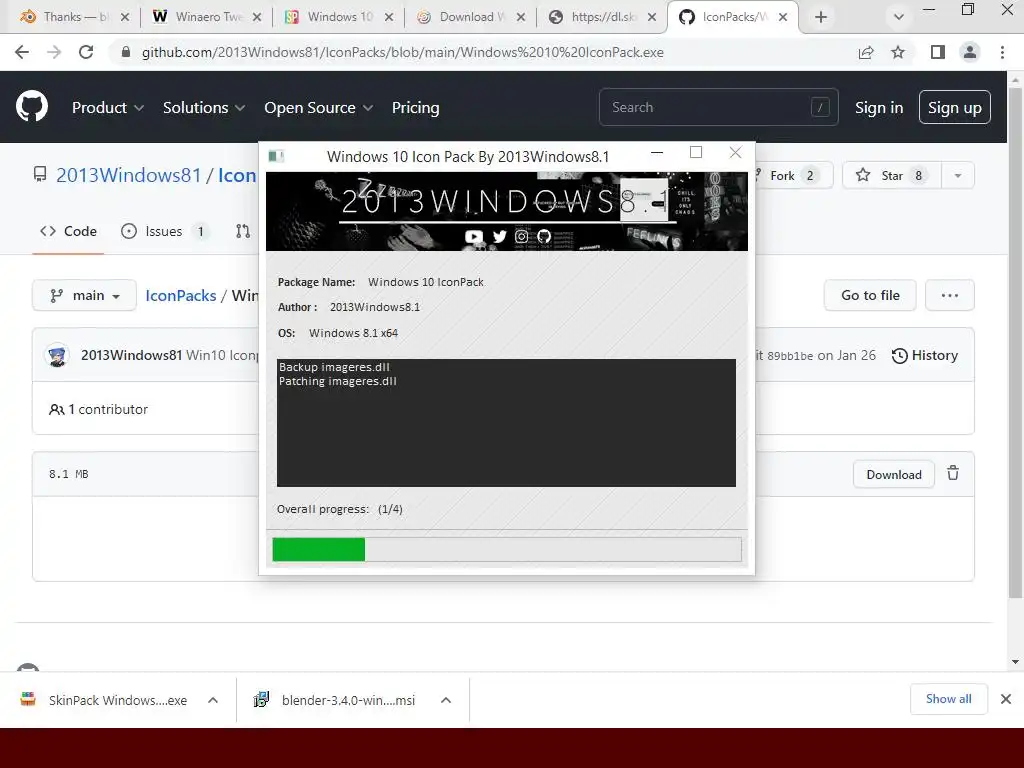Go back with browser back arrow
1024x768 pixels.
[22, 52]
